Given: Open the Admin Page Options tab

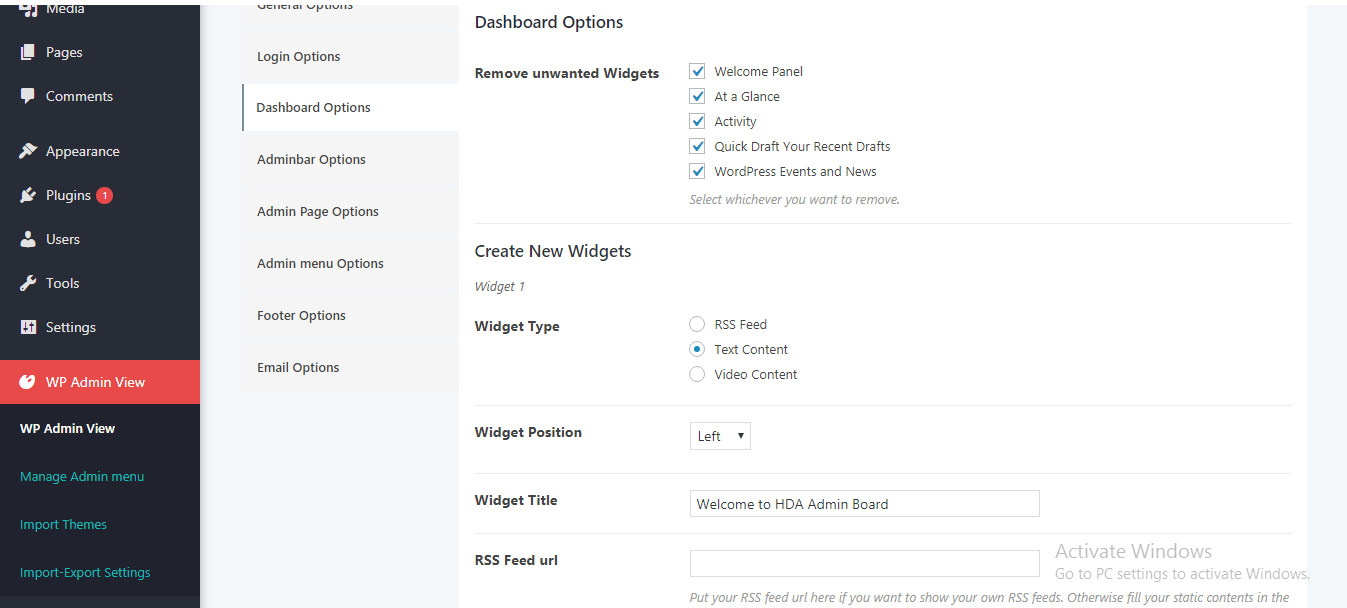Looking at the screenshot, I should click(350, 212).
